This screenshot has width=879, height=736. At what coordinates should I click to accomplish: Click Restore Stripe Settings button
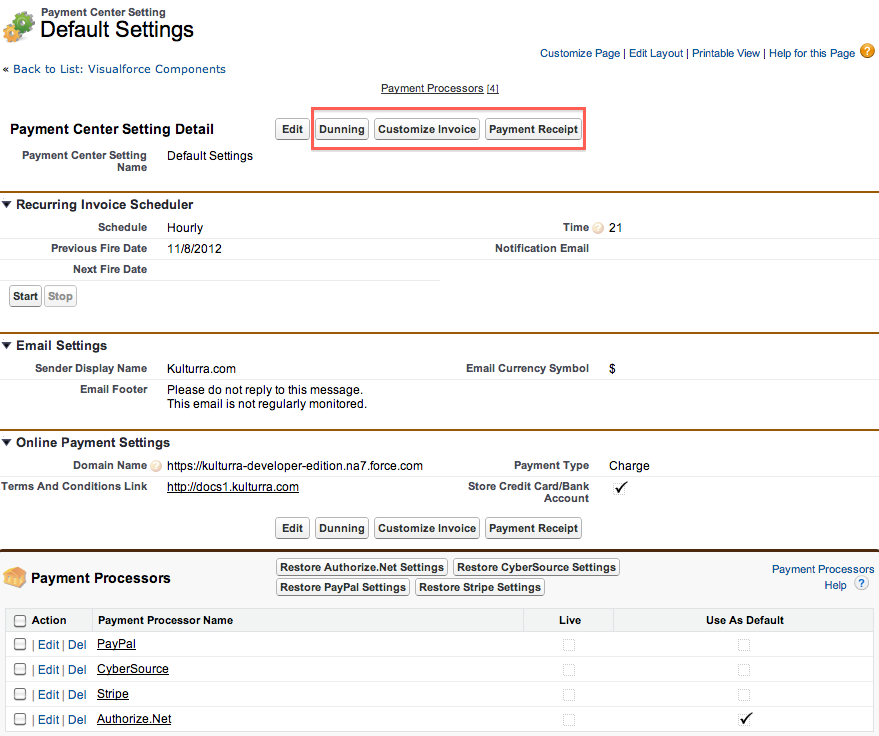480,587
